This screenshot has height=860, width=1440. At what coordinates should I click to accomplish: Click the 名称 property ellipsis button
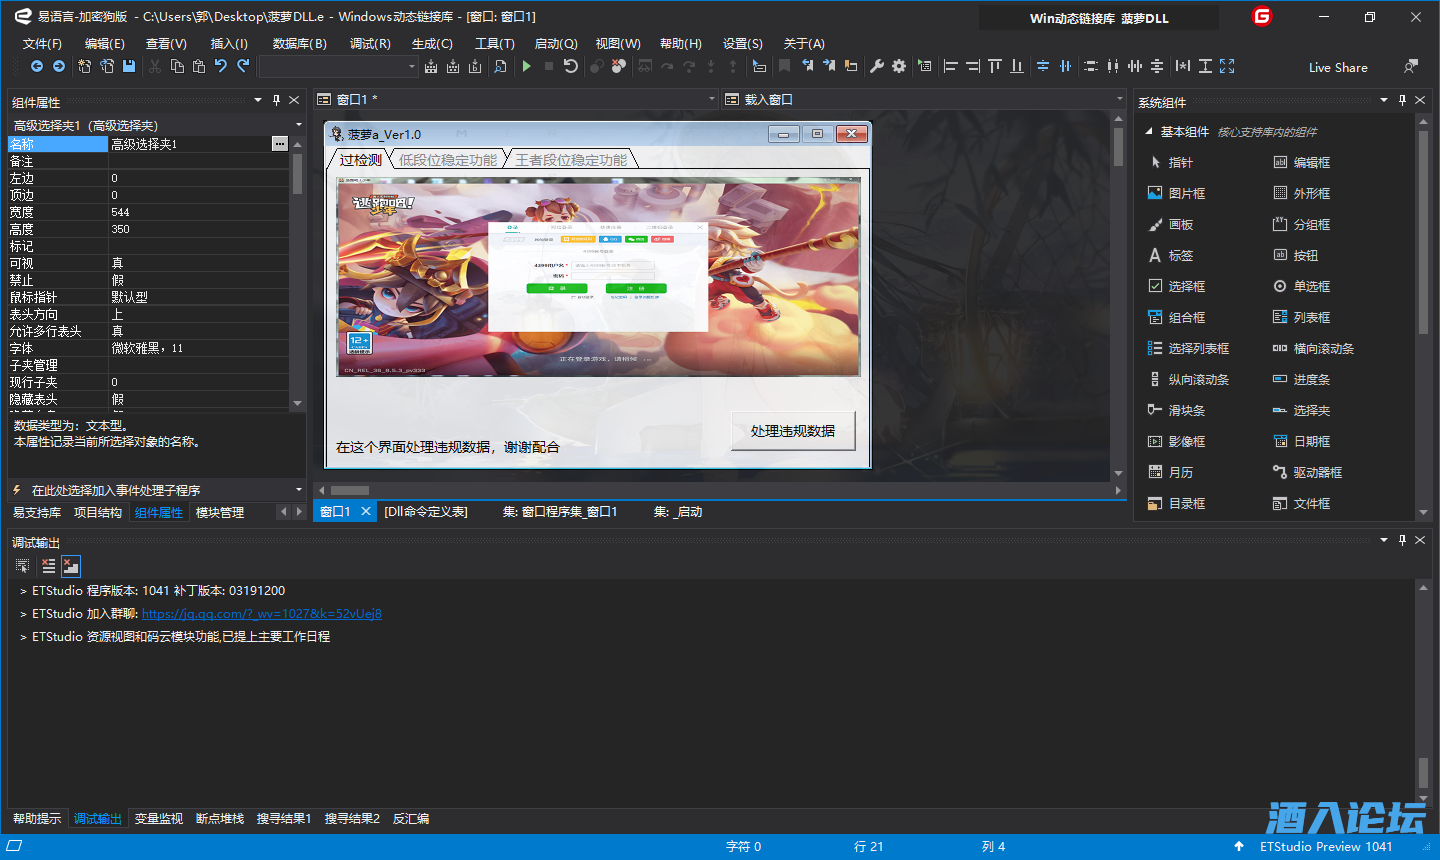[x=280, y=144]
